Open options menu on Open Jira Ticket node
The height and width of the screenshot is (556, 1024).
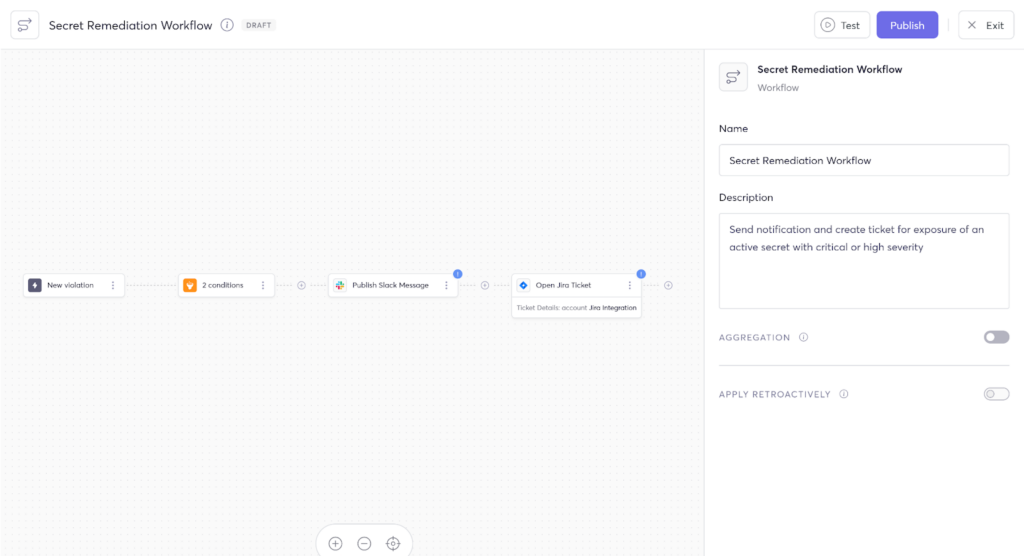[x=629, y=285]
